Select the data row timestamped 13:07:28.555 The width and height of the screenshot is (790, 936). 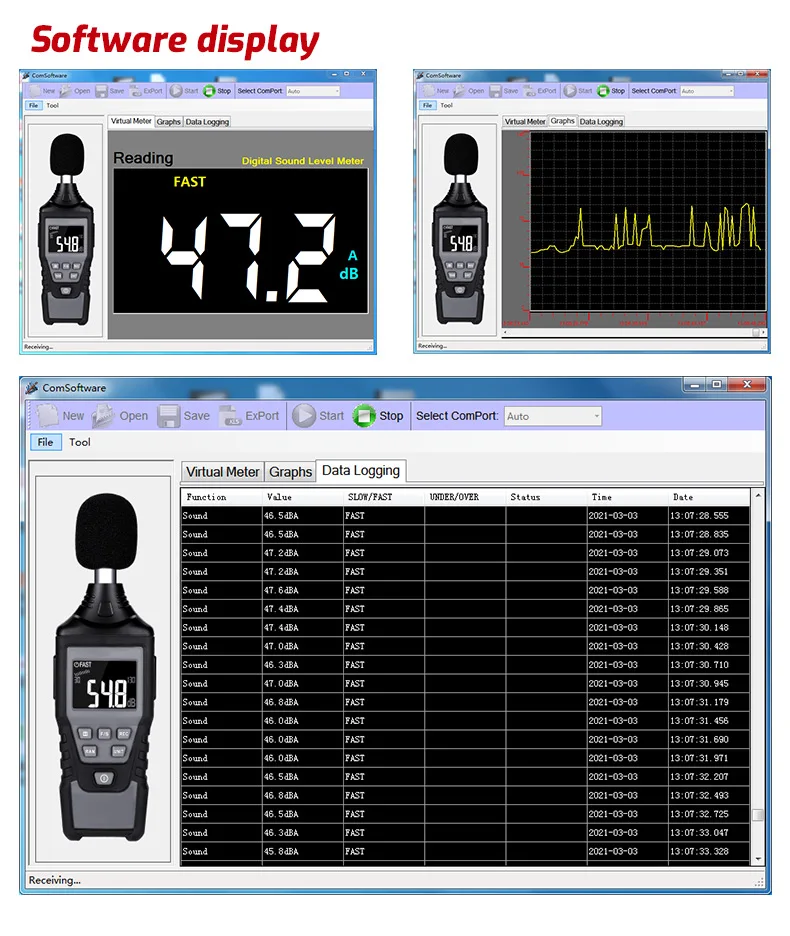pos(465,516)
